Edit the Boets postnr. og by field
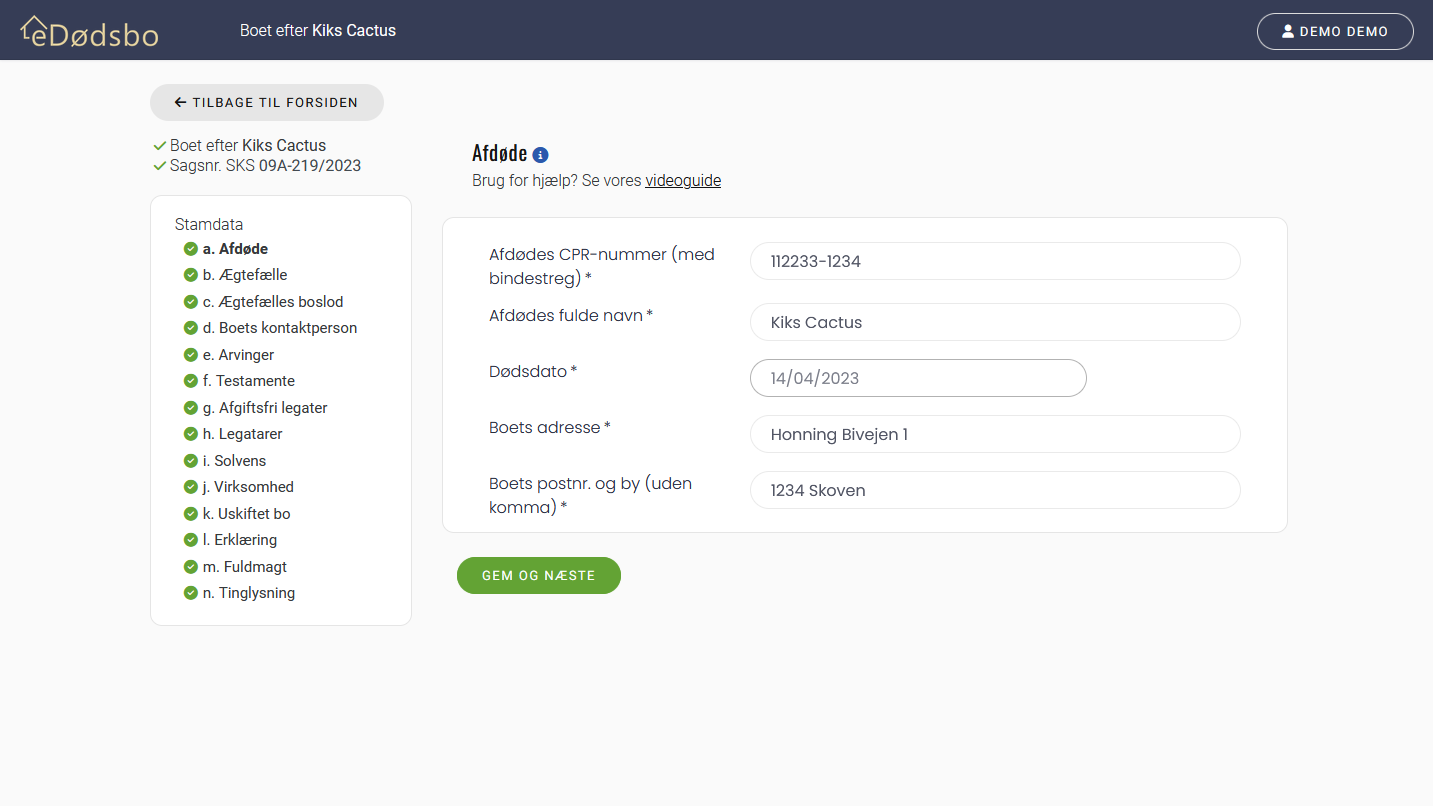1433x806 pixels. coord(994,490)
